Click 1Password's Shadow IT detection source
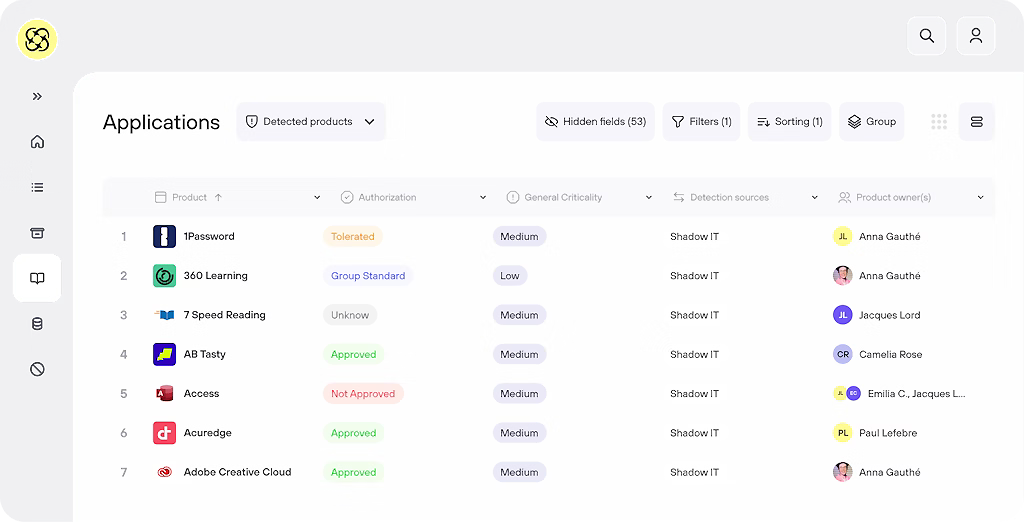The image size is (1024, 522). pos(694,237)
